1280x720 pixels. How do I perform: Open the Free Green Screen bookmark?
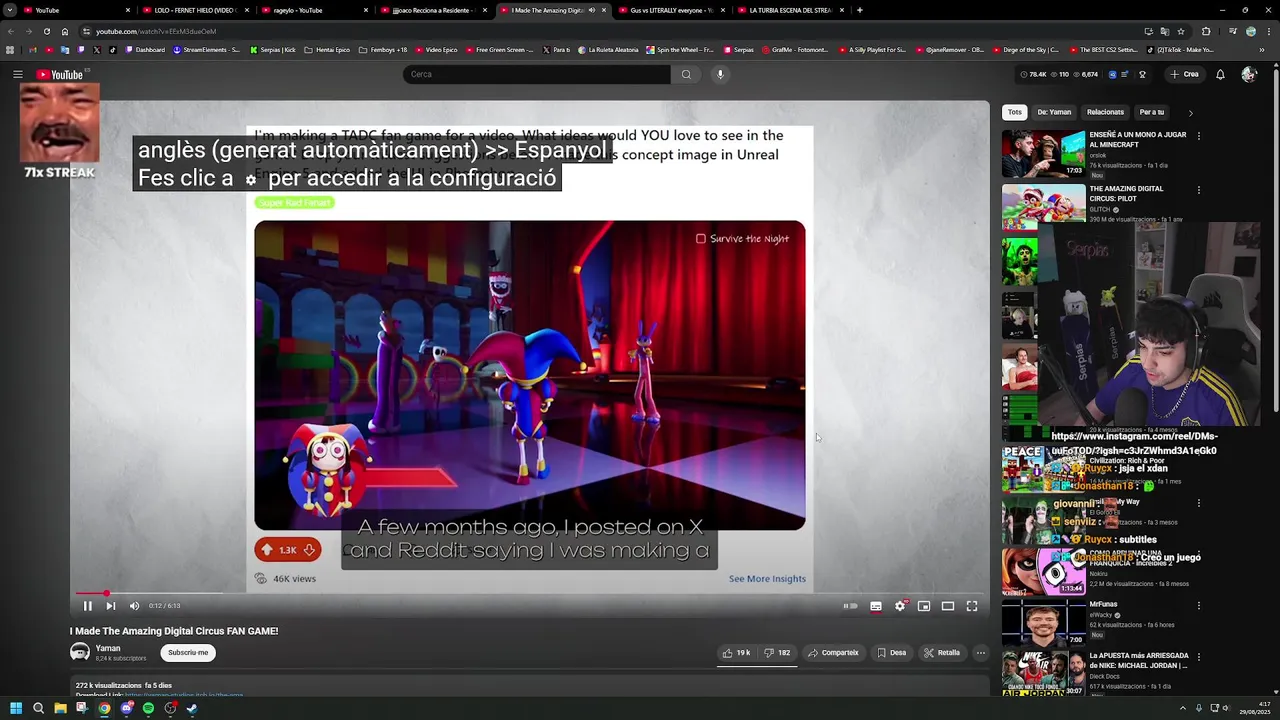pos(499,50)
